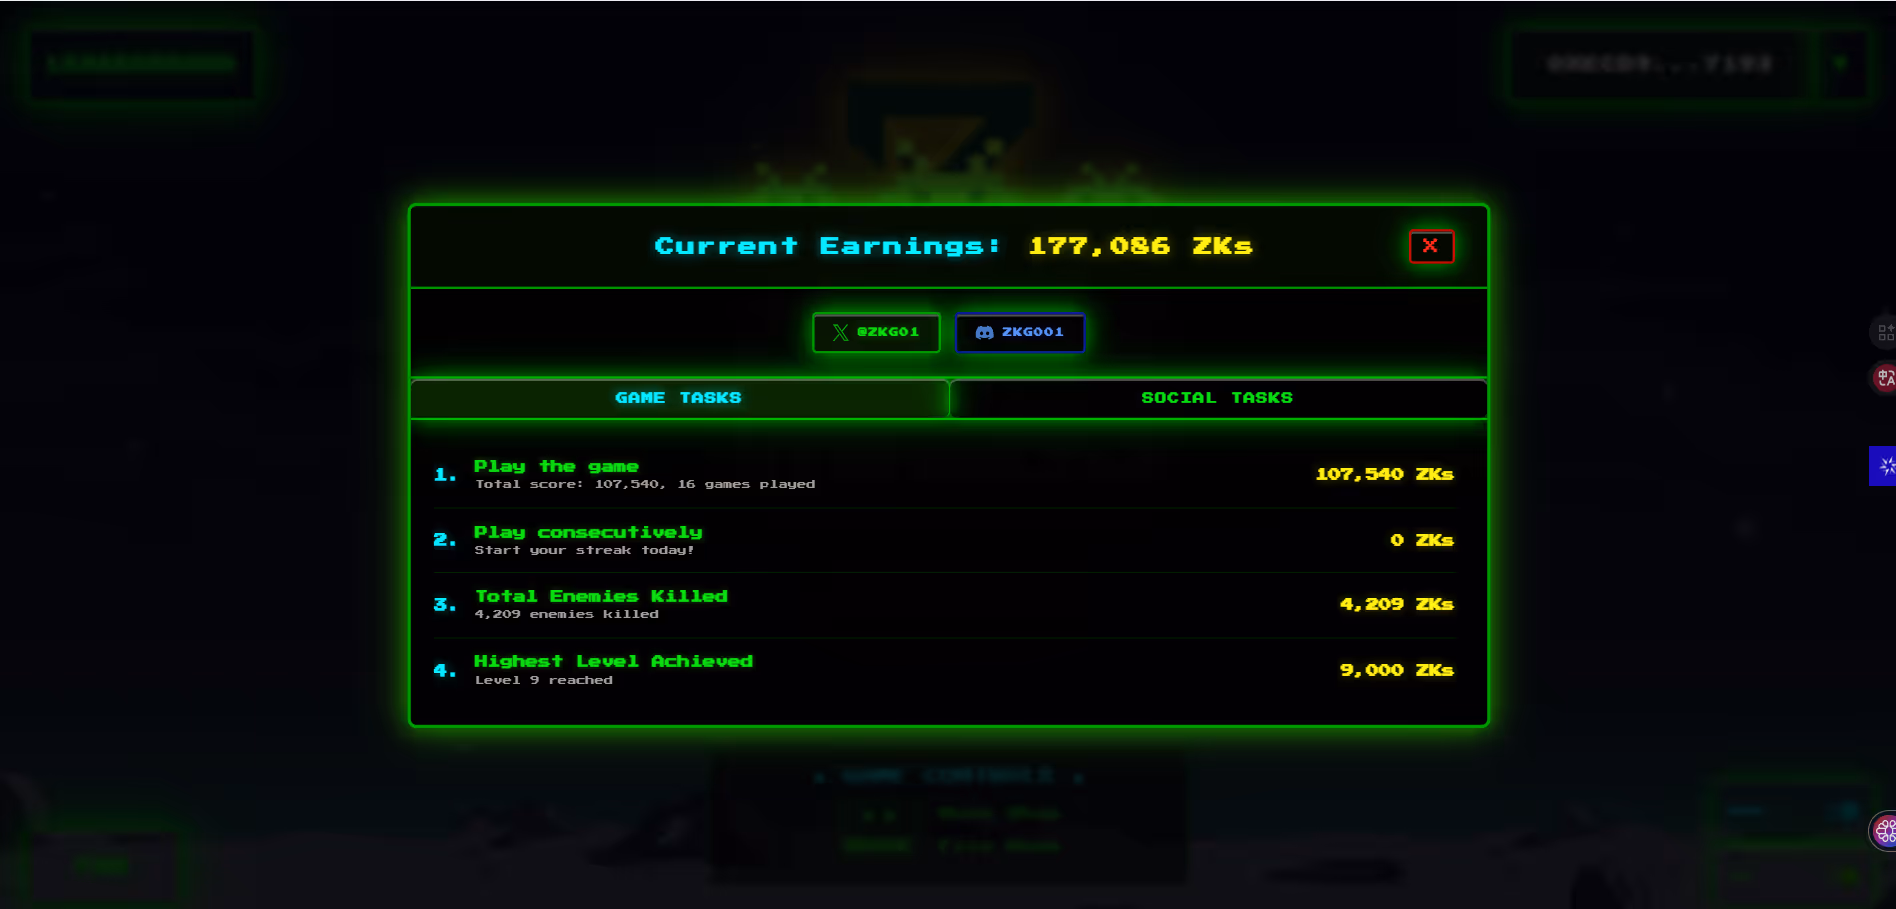Click the blurred wallet address button
Viewport: 1896px width, 909px height.
[x=1659, y=64]
